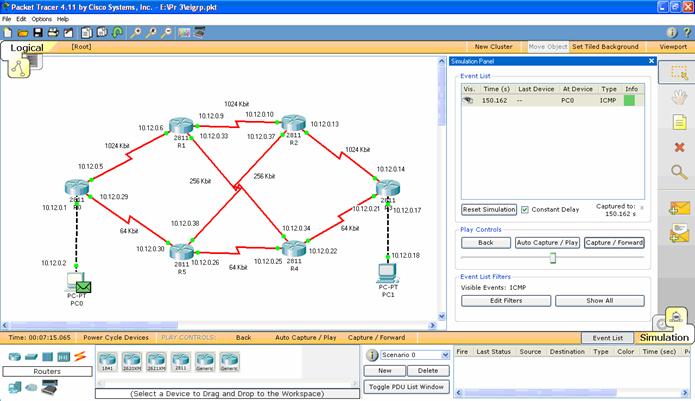Toggle visibility eye of ICMP event
This screenshot has width=695, height=401.
[467, 100]
